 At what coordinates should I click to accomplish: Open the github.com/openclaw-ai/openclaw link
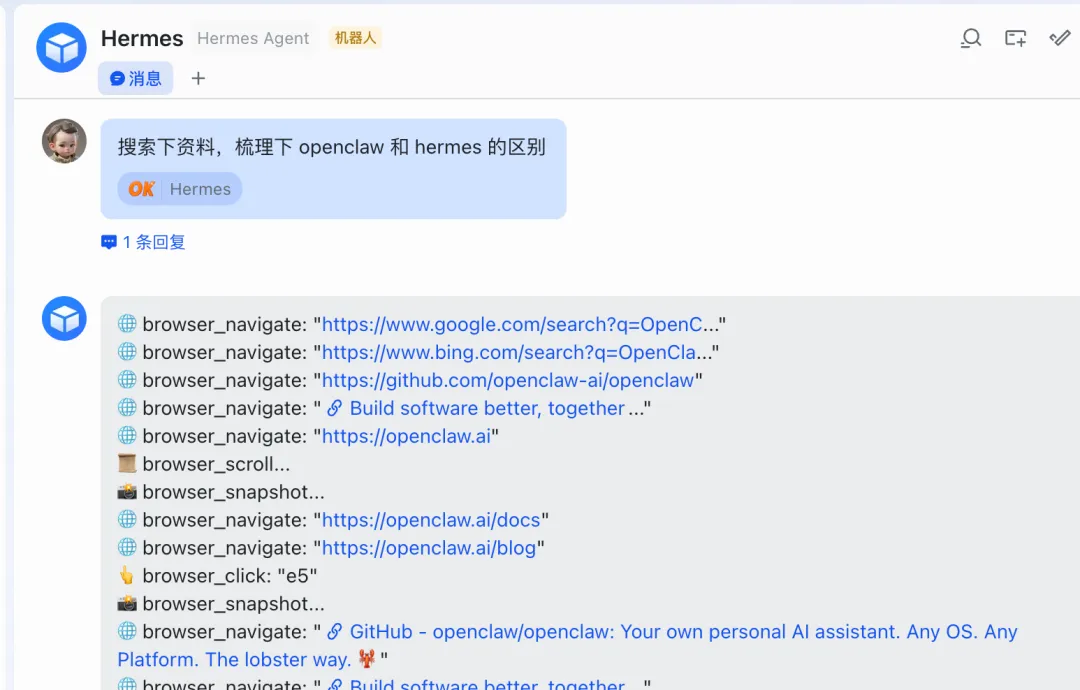(508, 380)
